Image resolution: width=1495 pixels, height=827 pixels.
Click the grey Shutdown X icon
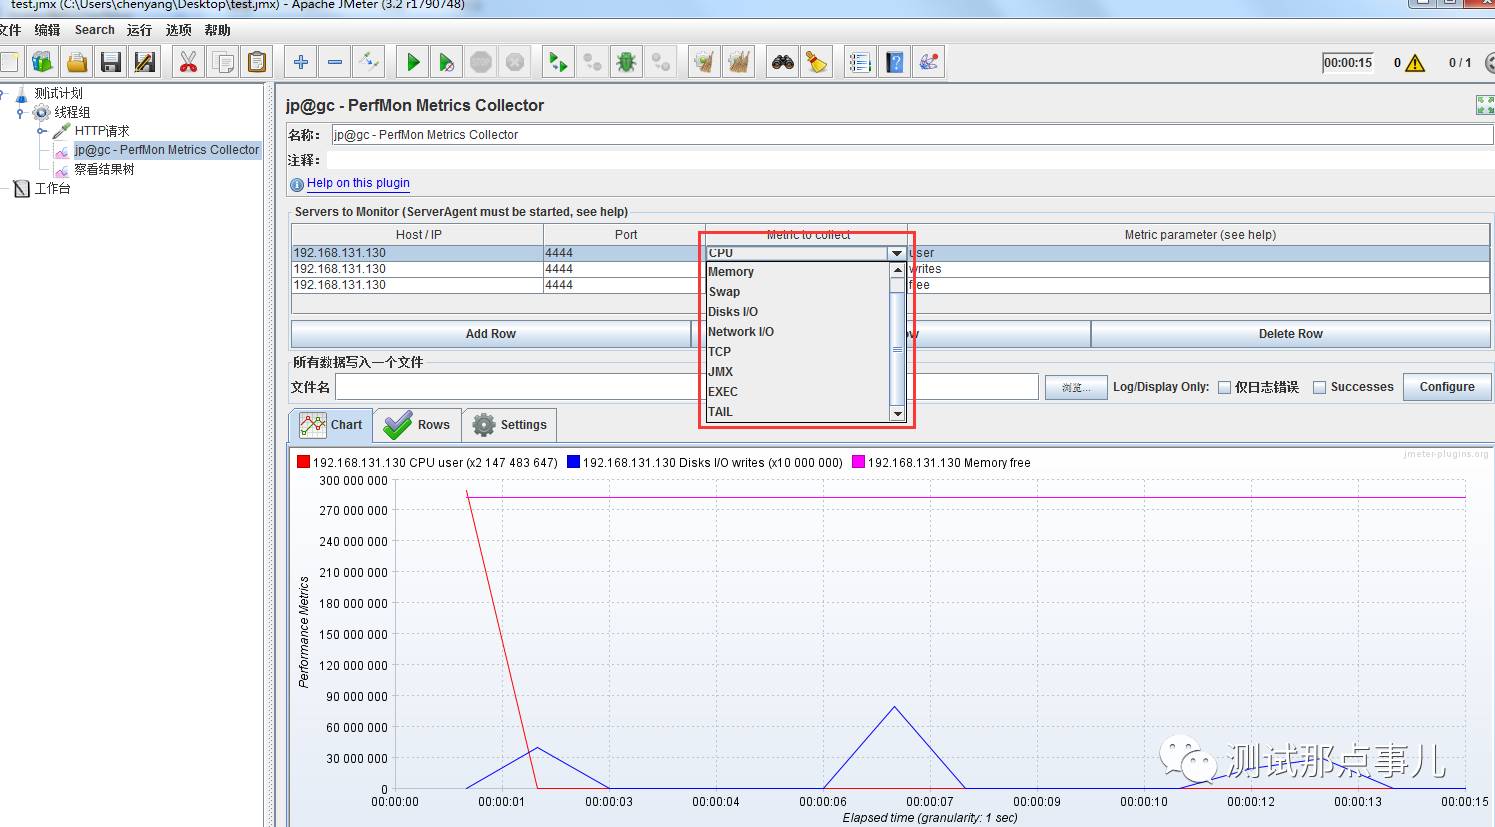coord(515,62)
